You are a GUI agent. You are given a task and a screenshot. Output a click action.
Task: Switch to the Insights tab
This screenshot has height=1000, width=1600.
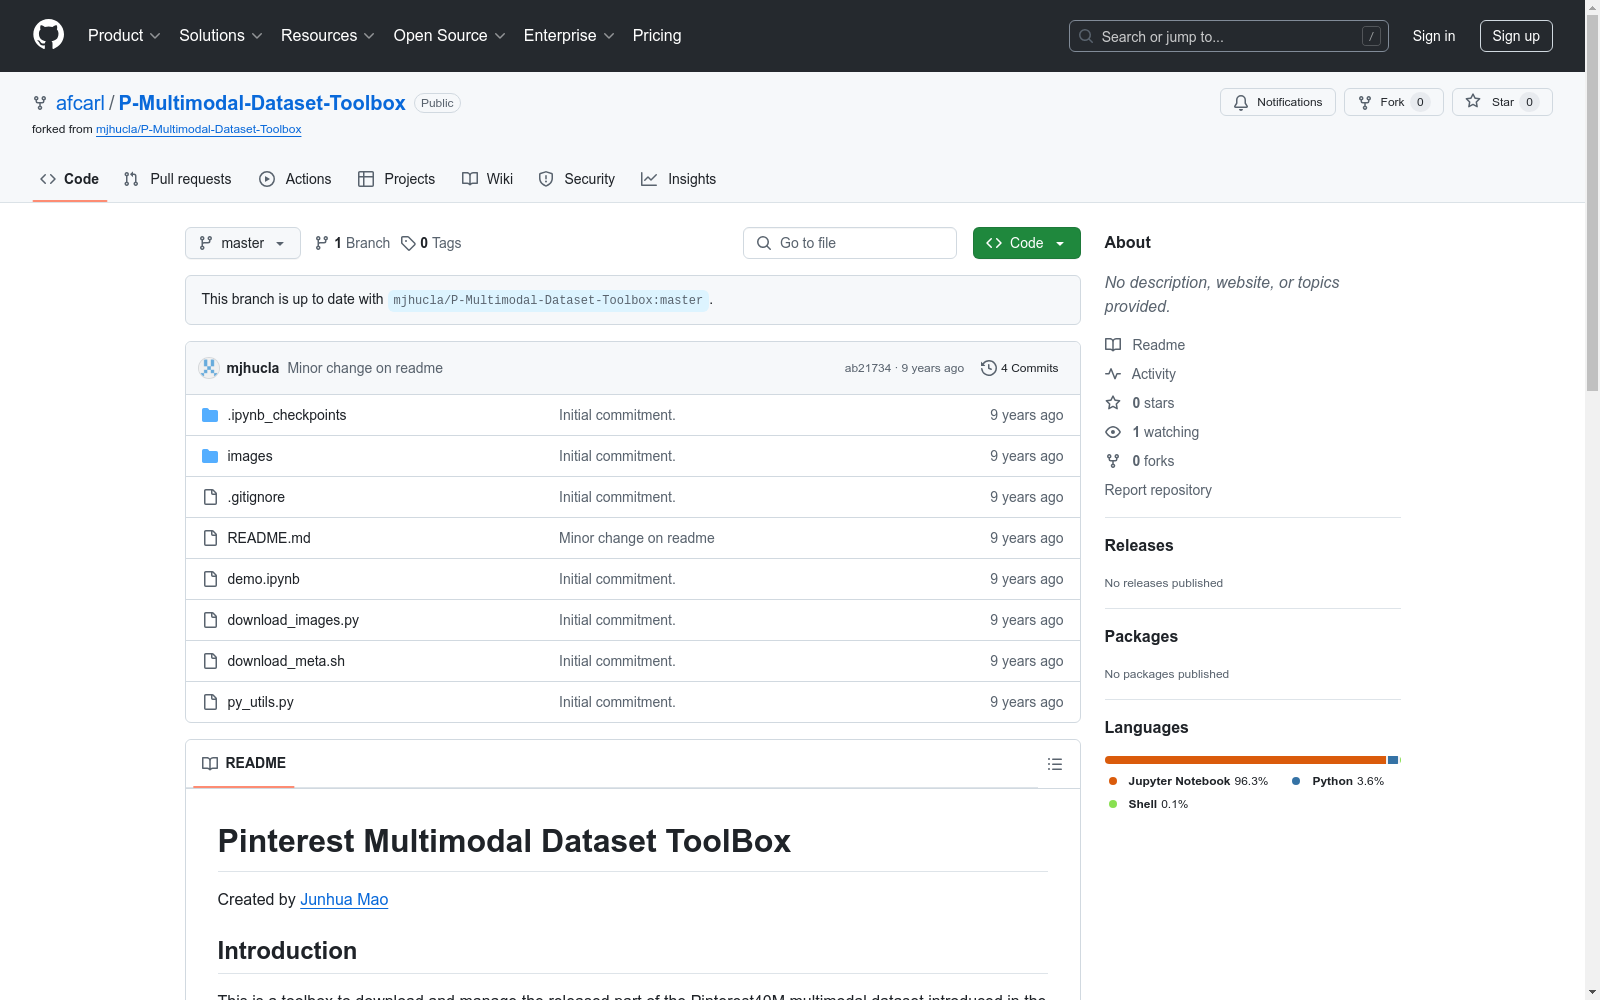click(x=679, y=179)
